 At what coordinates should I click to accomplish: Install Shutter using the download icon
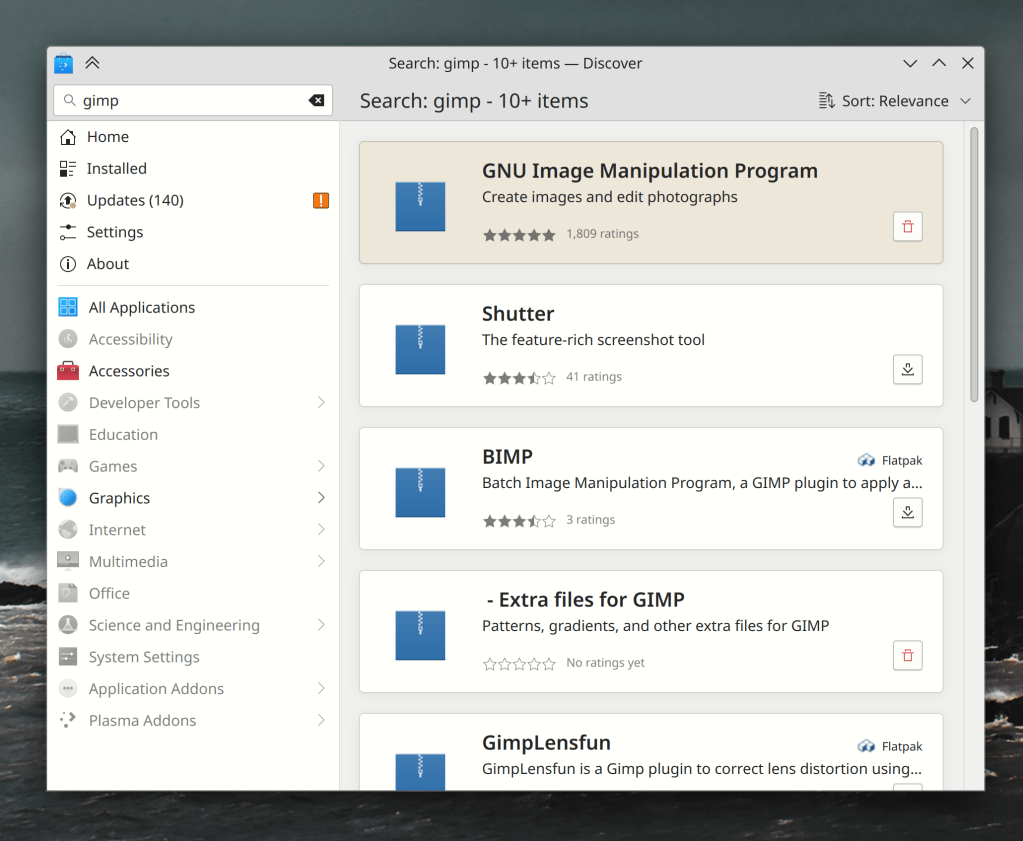(907, 369)
